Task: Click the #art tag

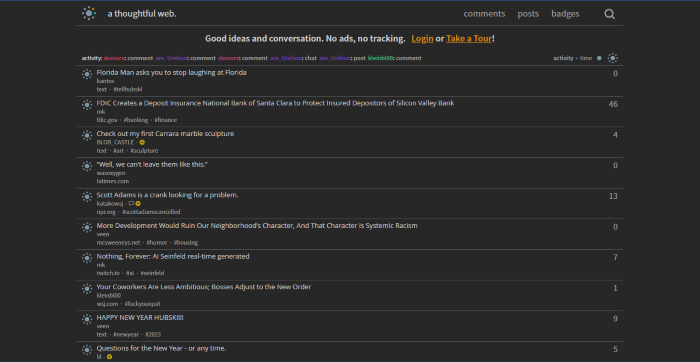Action: 118,151
